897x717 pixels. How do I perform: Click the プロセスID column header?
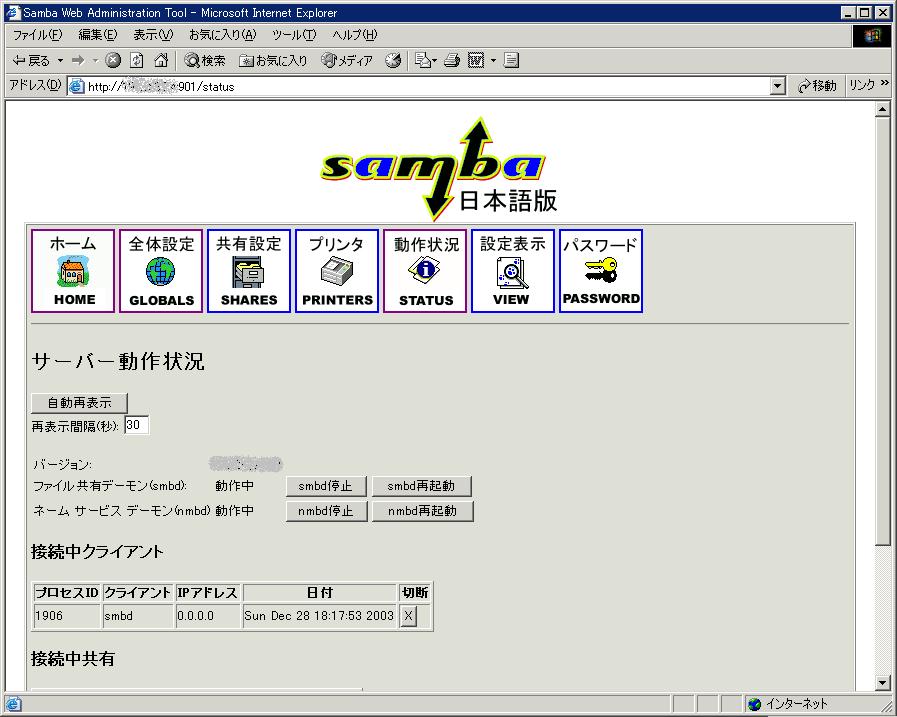click(67, 593)
